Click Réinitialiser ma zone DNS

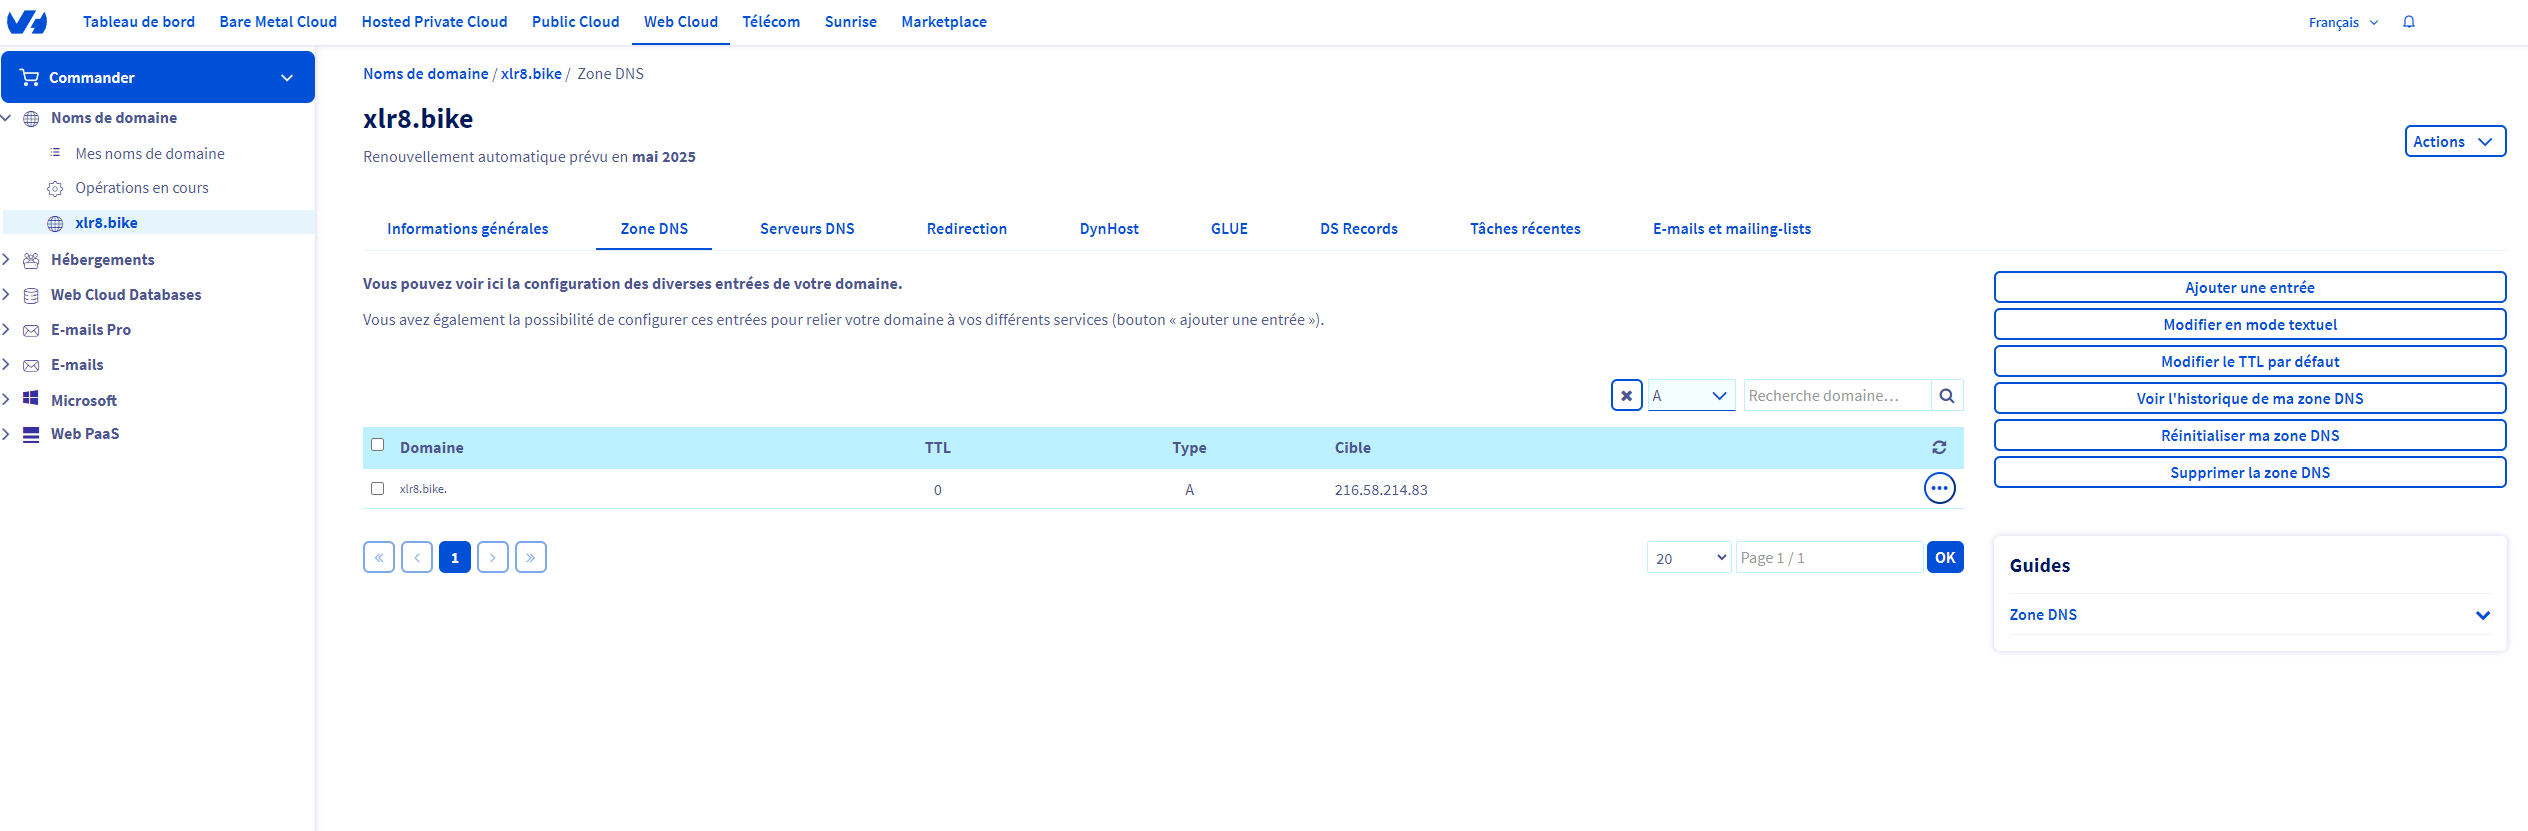click(x=2249, y=436)
